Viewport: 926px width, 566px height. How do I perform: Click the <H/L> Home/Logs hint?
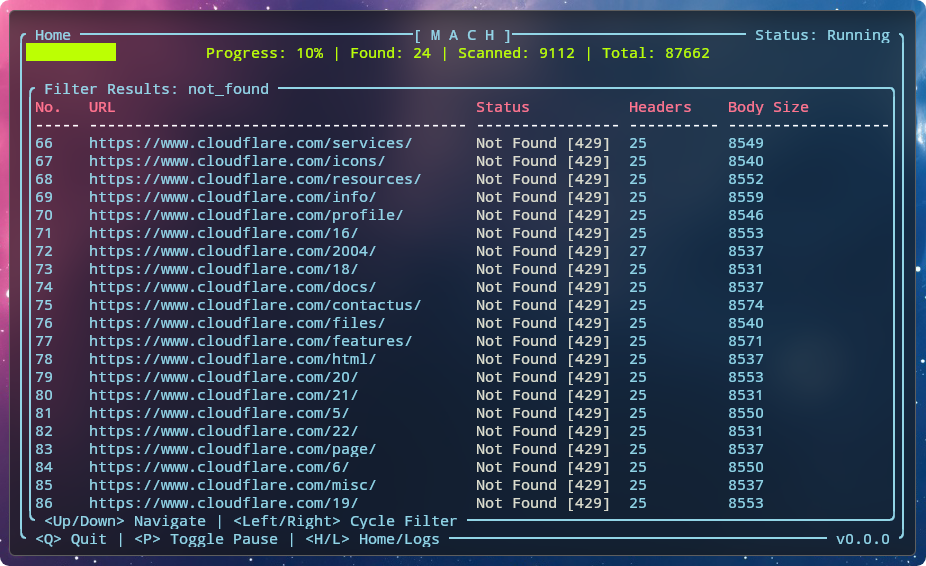tap(372, 540)
